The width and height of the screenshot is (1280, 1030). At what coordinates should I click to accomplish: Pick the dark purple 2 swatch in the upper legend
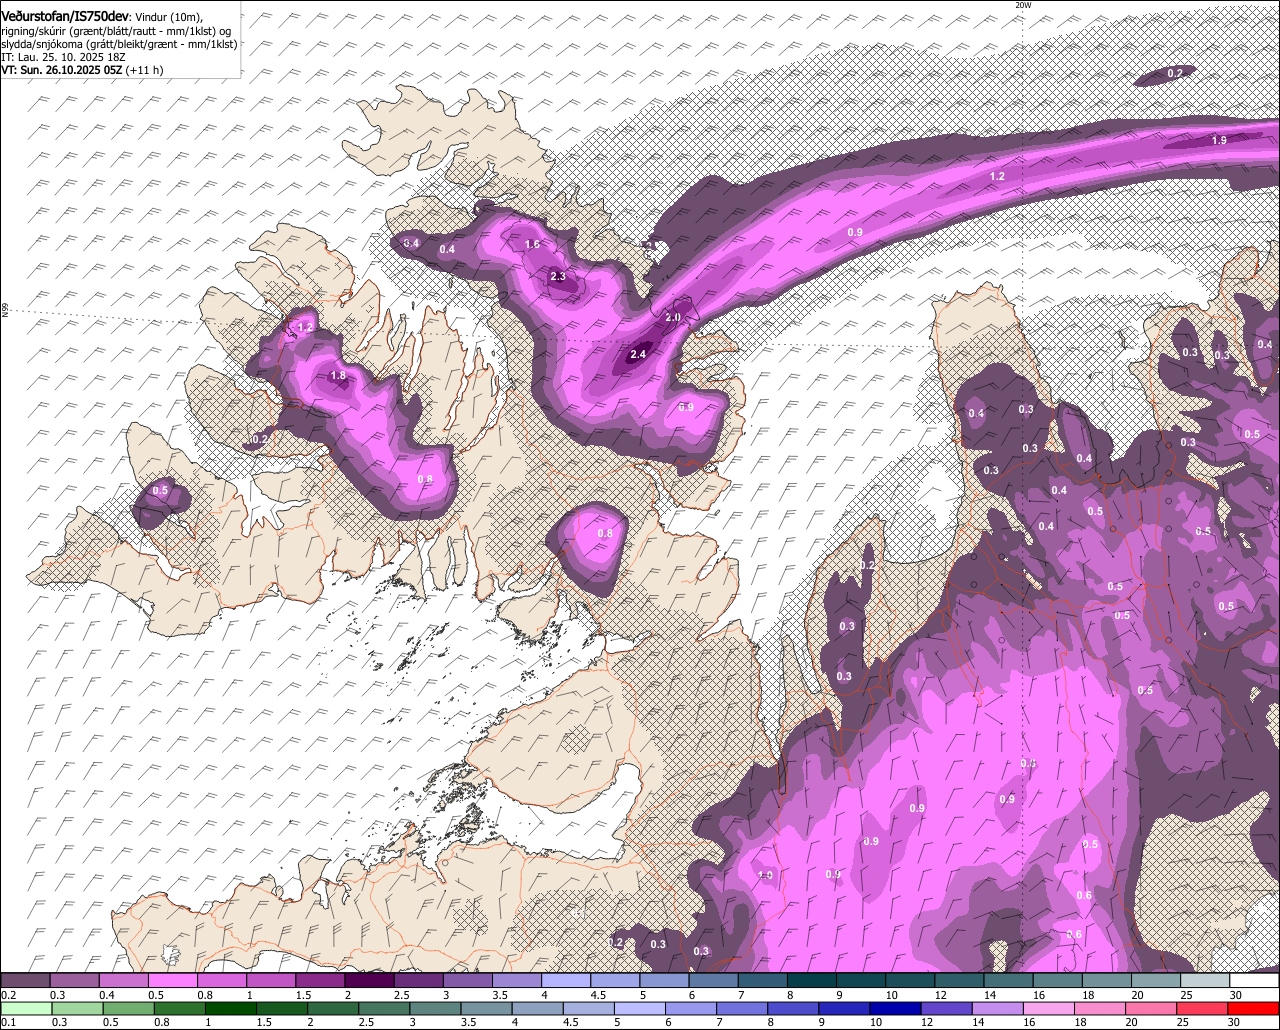370,980
